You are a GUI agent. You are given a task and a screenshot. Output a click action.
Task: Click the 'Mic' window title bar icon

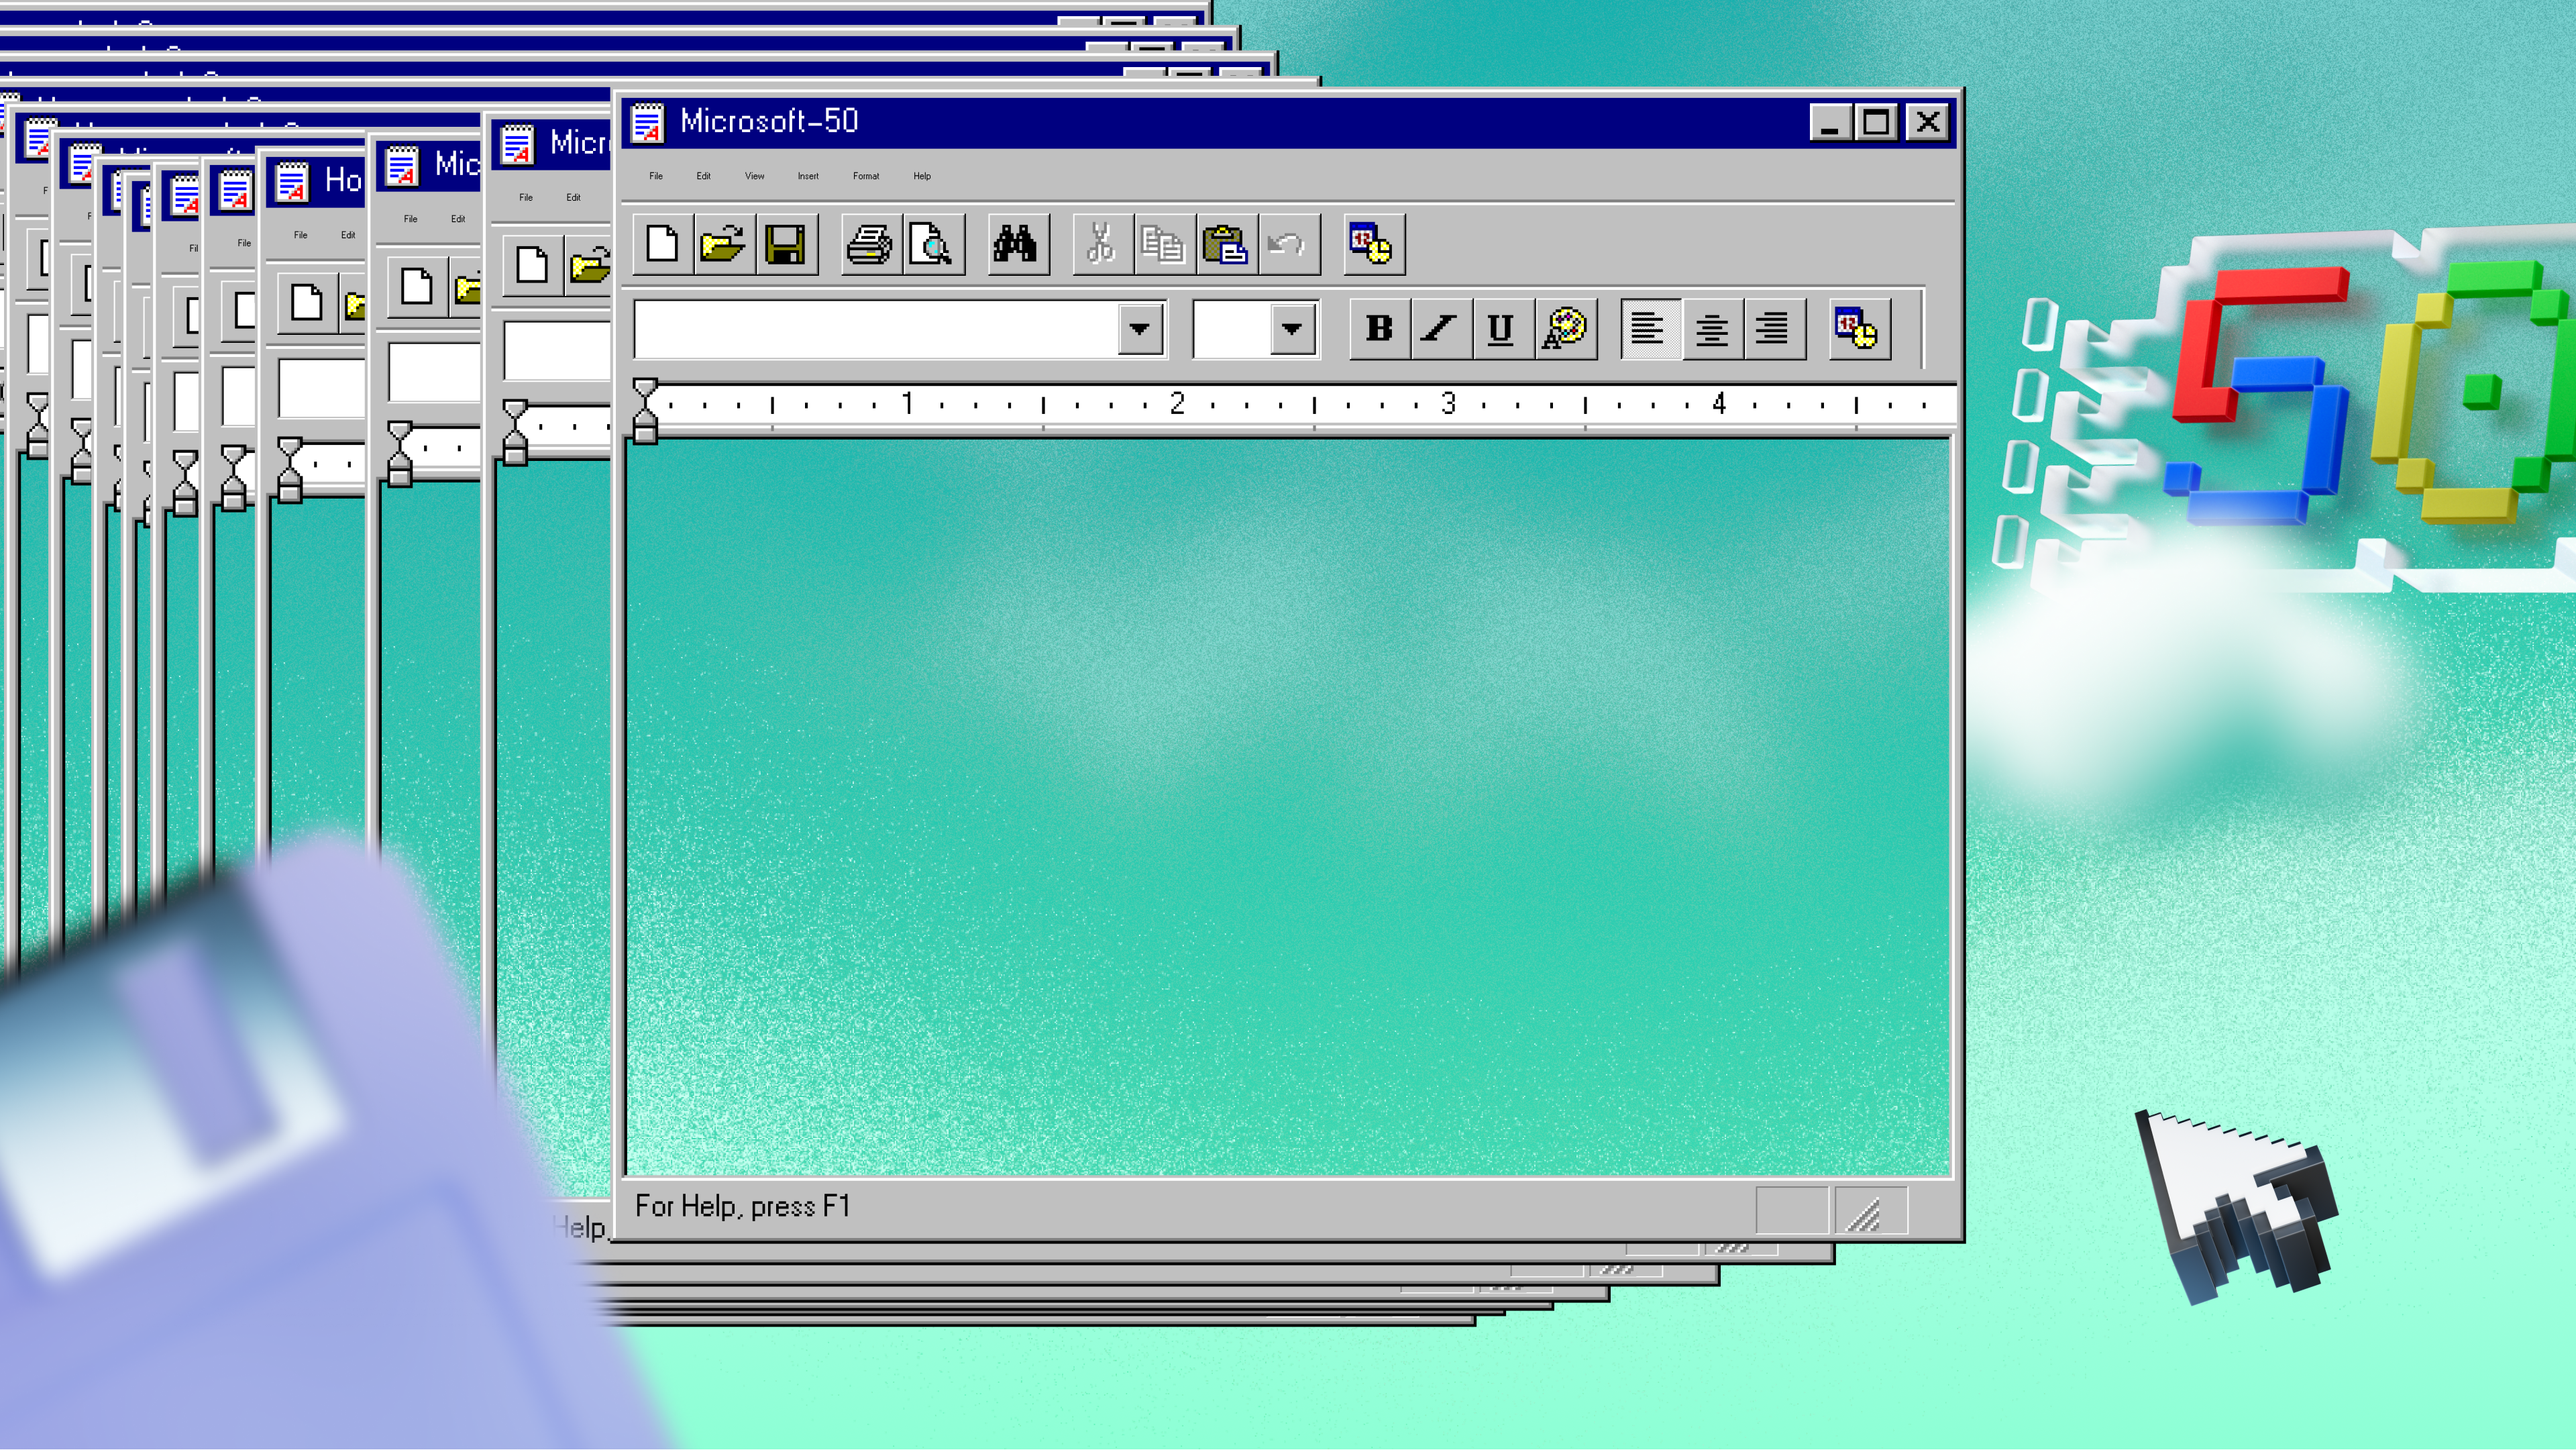click(402, 166)
